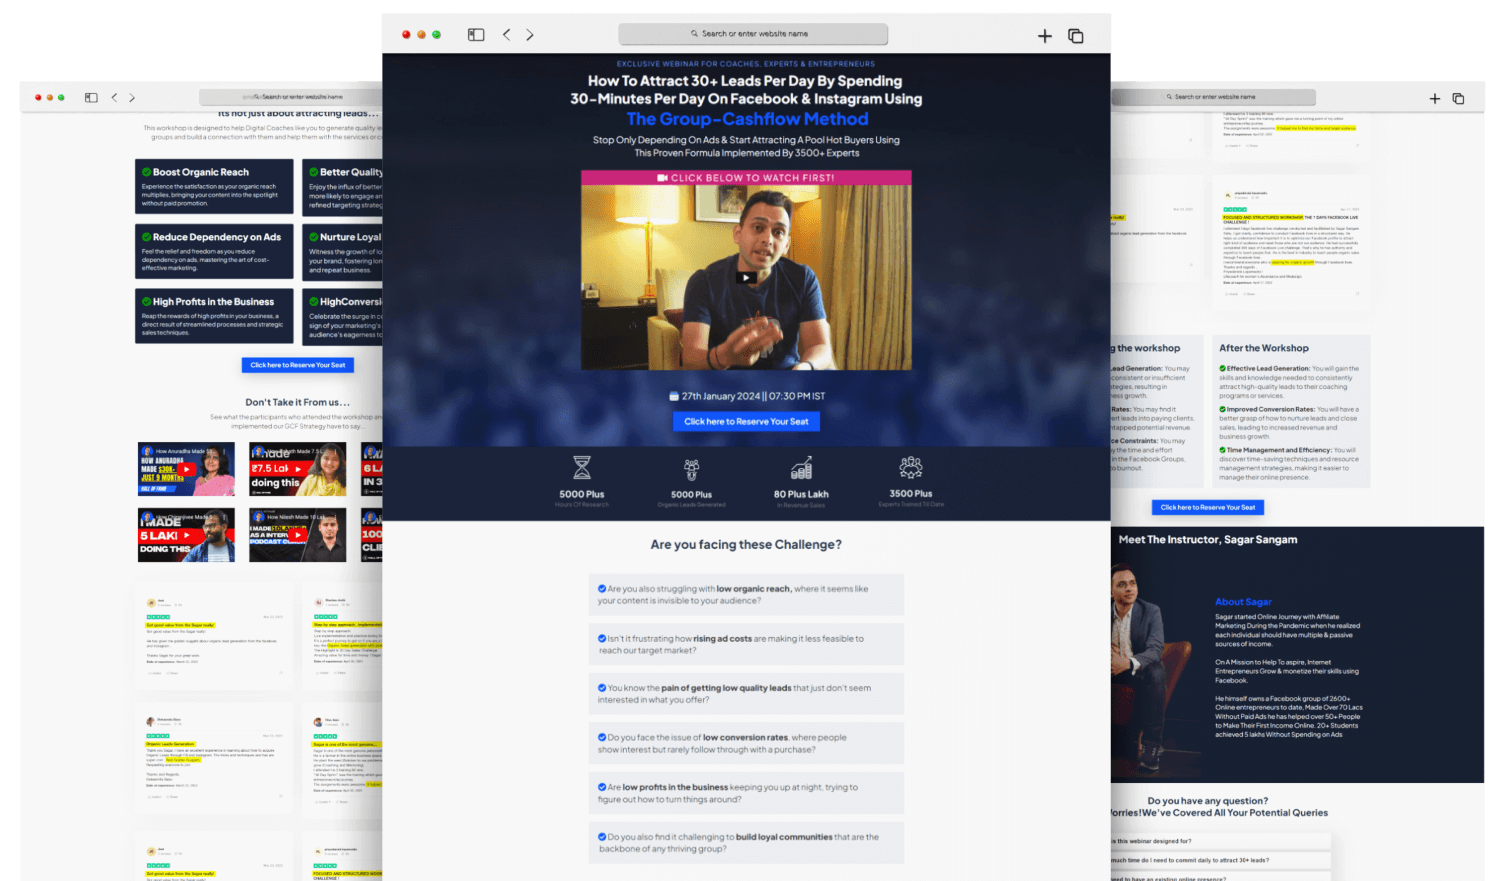Open the 'About Sagar' link in the right window
Screen dimensions: 1500x881
click(x=1243, y=602)
